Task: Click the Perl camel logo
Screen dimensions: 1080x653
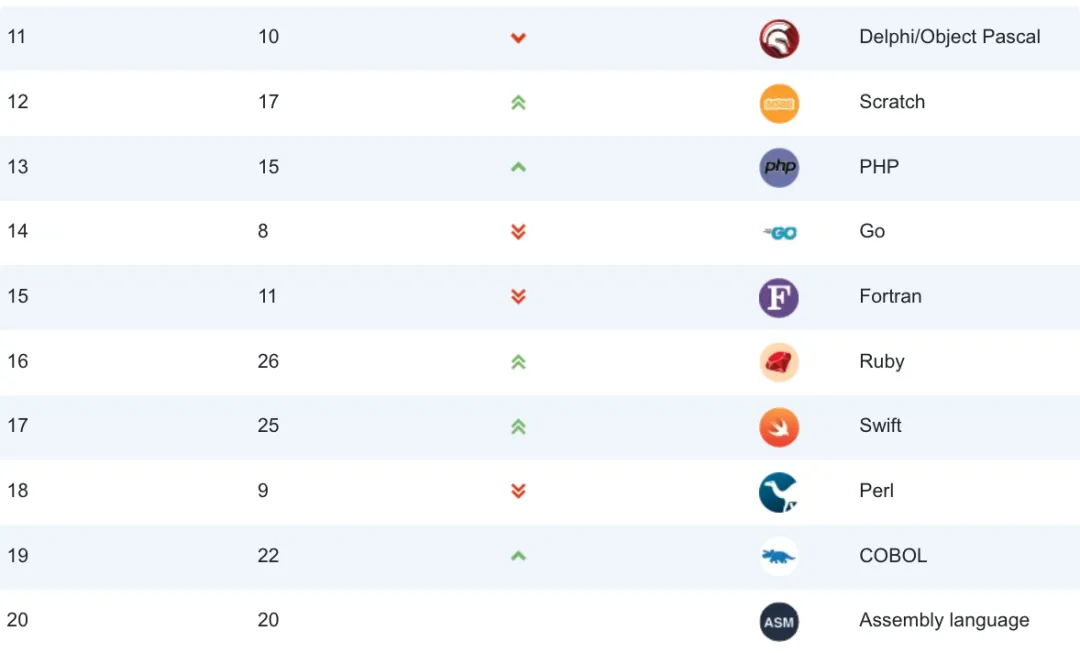Action: (778, 492)
